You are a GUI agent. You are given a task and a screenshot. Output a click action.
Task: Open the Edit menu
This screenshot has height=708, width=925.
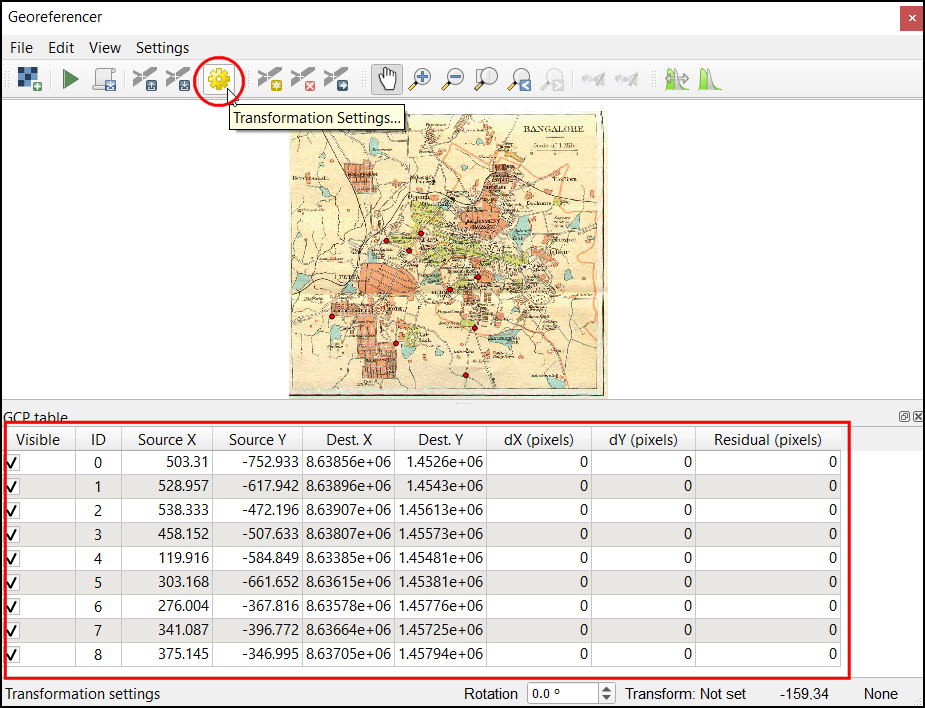pyautogui.click(x=61, y=48)
